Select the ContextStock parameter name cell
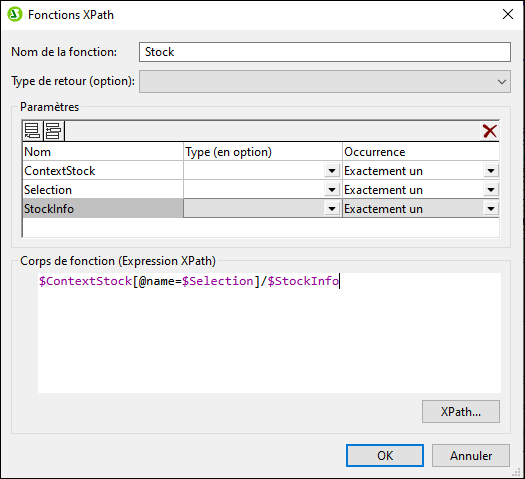This screenshot has height=479, width=525. (103, 171)
